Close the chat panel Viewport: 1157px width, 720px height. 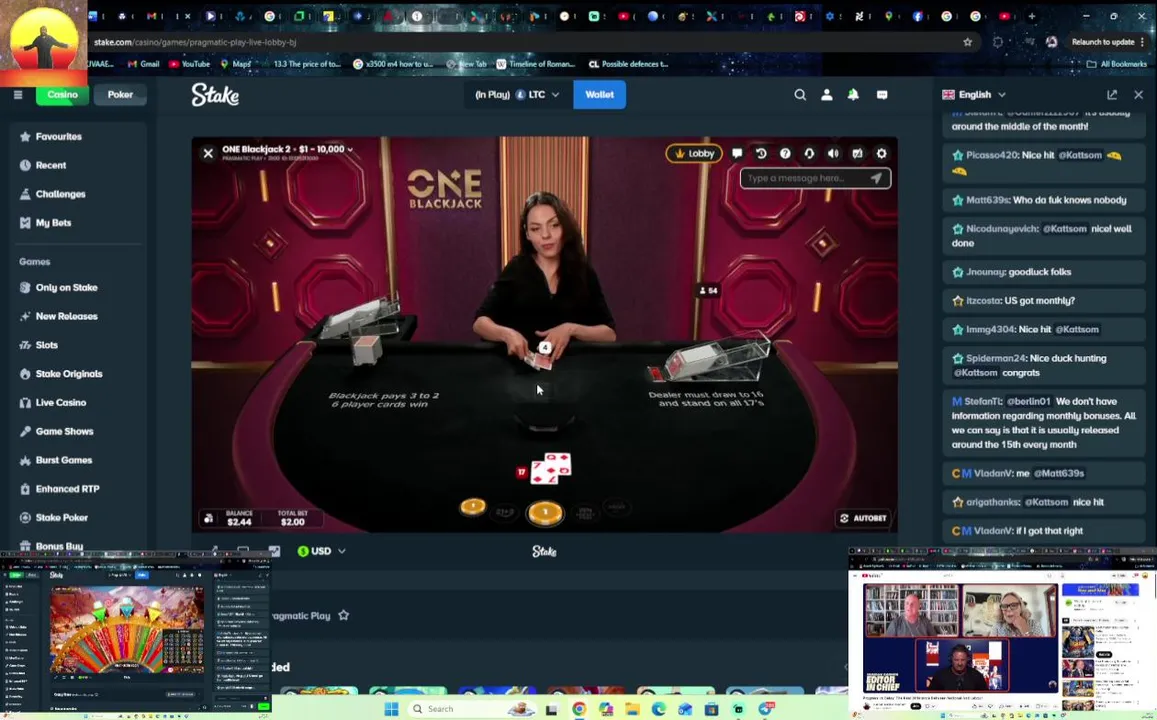[x=1139, y=94]
